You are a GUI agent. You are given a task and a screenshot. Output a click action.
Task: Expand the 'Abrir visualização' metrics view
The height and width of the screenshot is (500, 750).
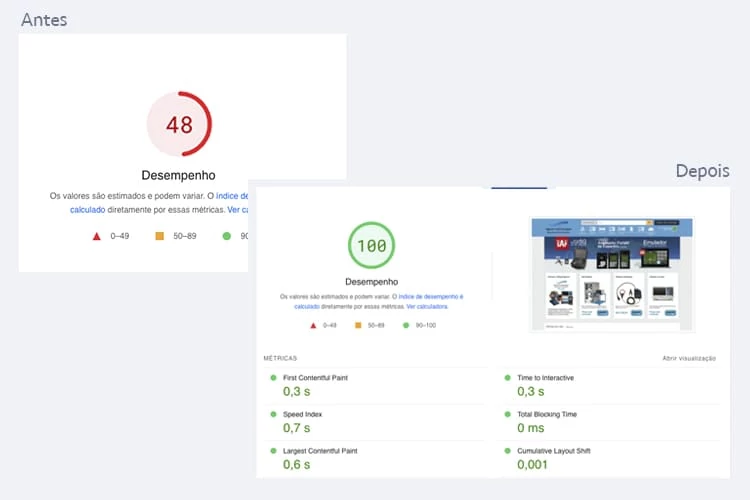click(689, 358)
